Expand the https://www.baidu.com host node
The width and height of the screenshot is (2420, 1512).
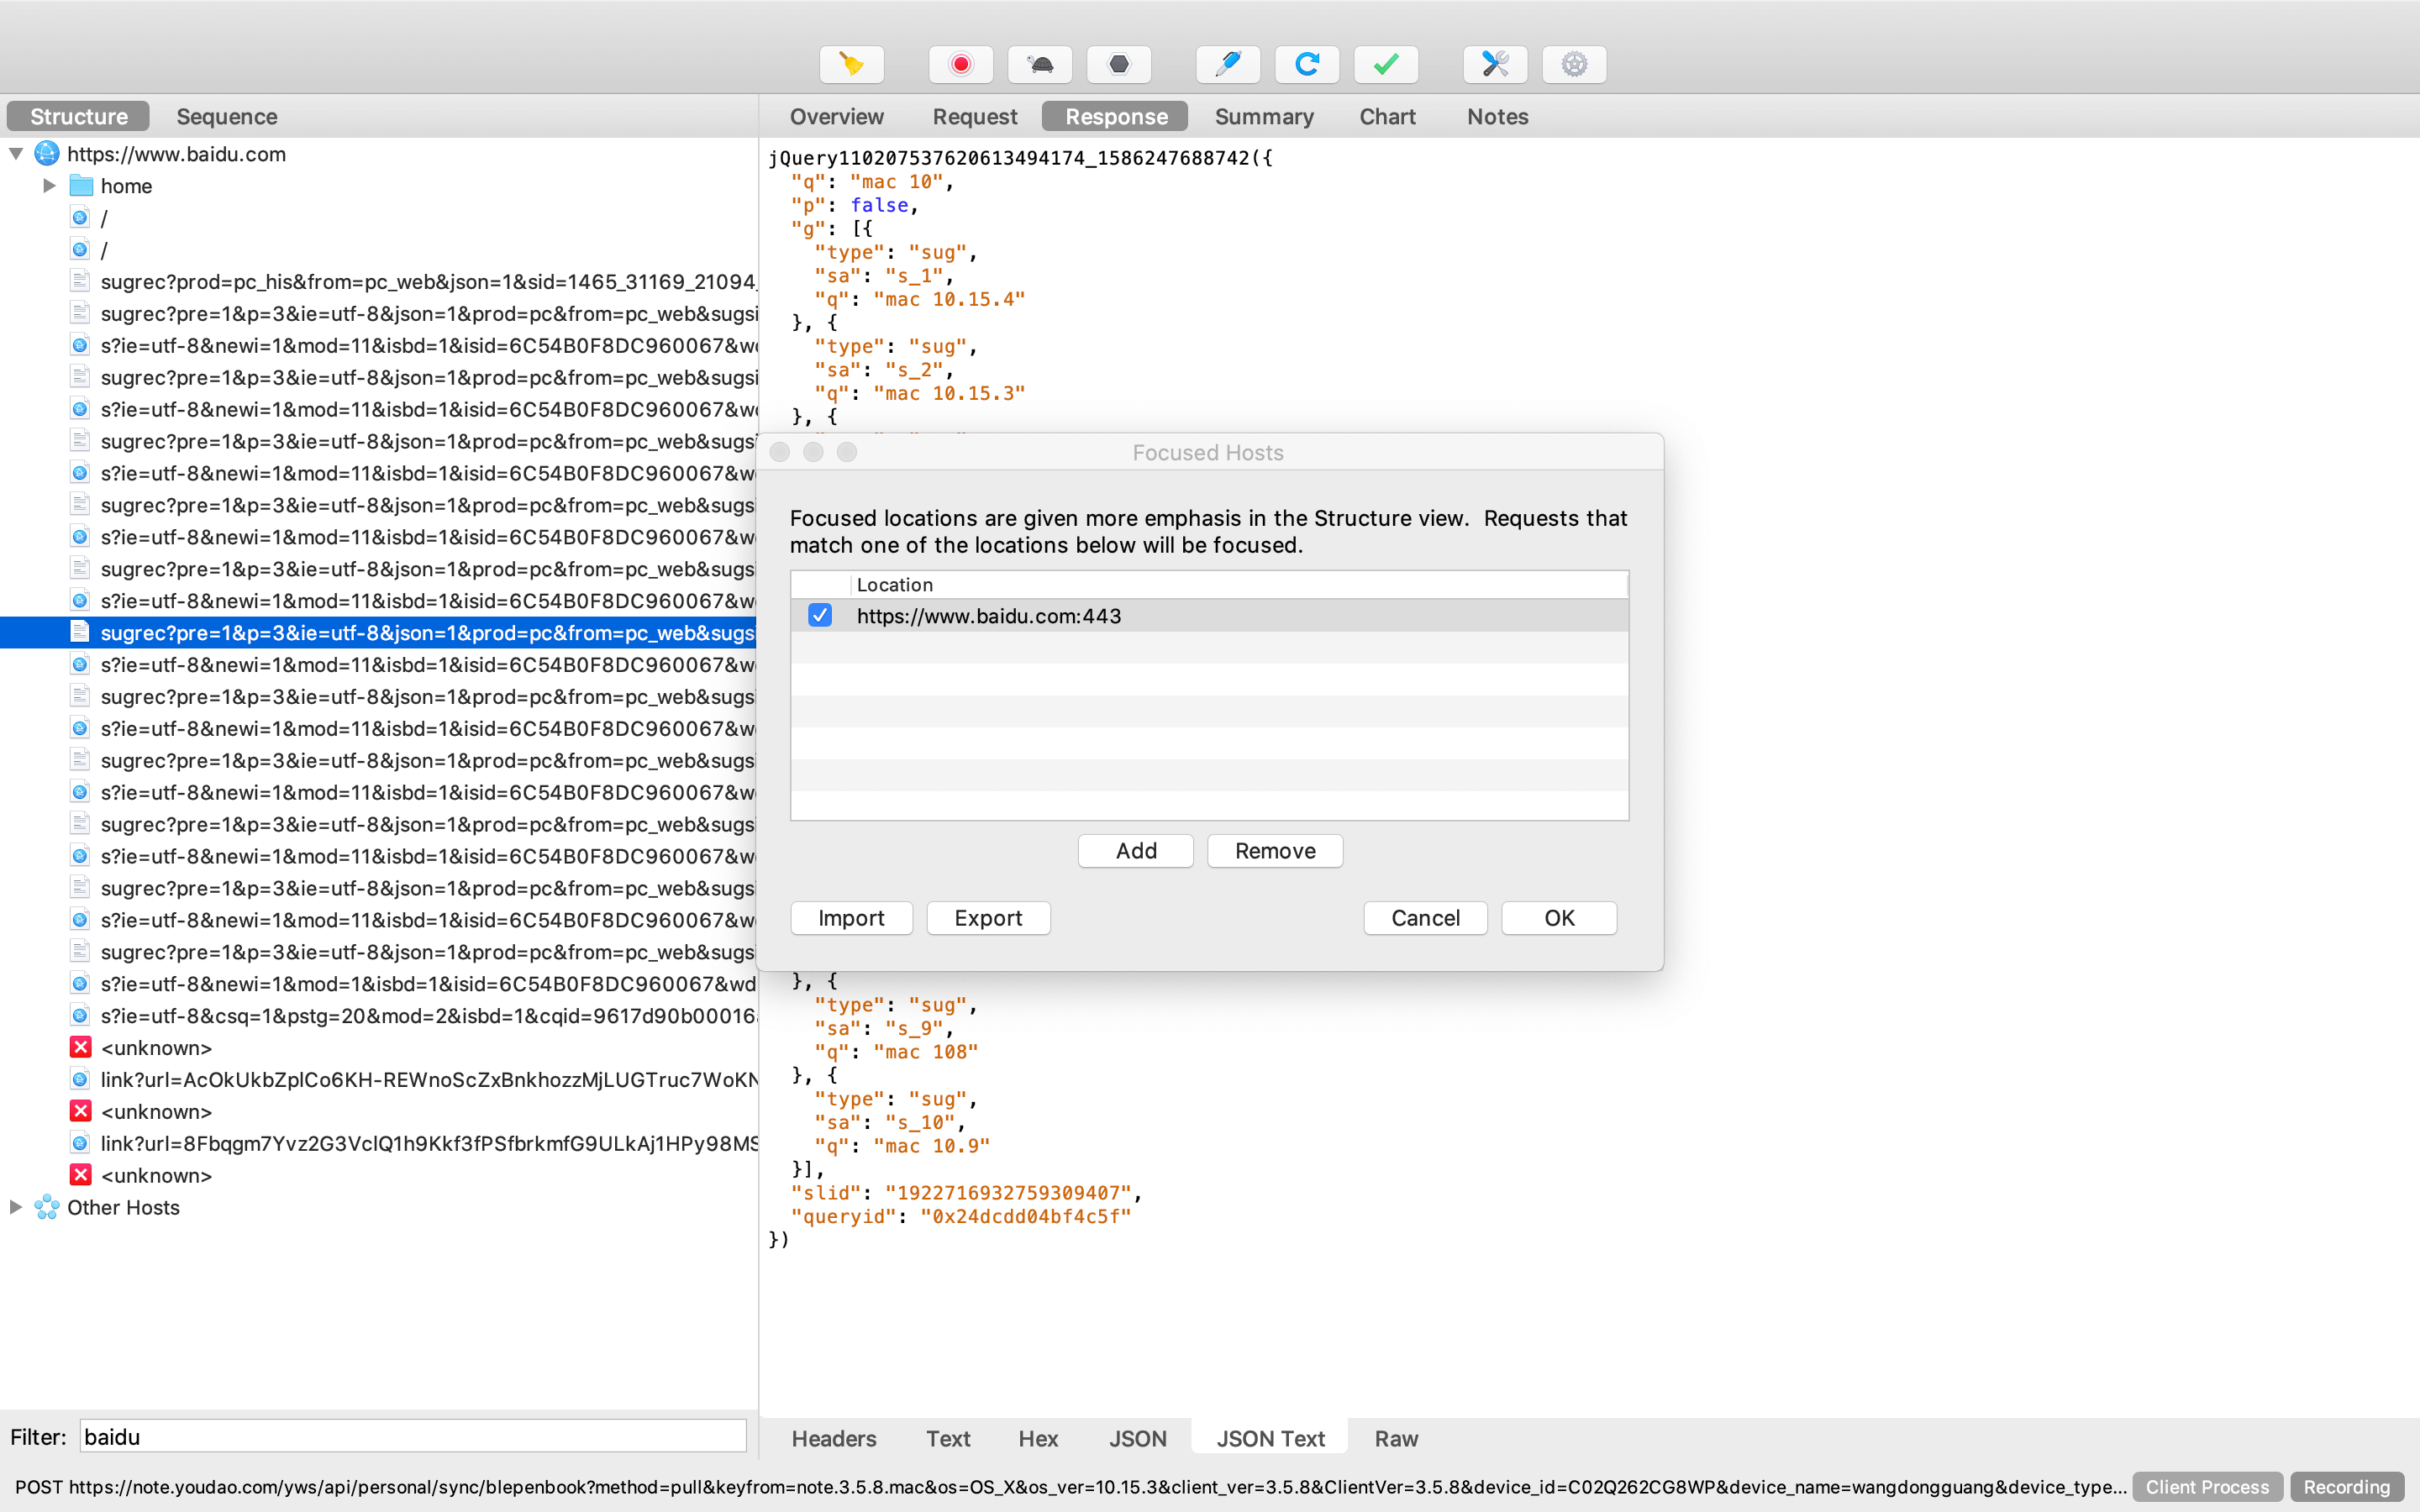click(16, 153)
